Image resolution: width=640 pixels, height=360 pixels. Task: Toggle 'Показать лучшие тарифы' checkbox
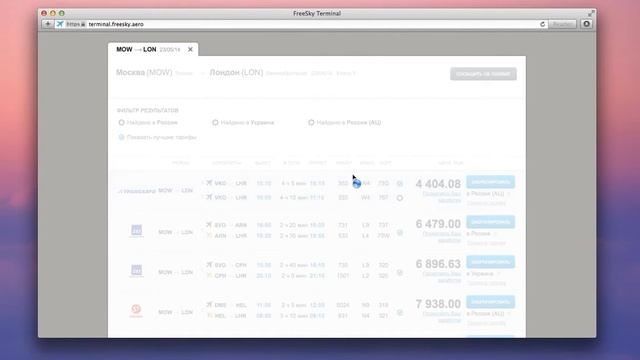pos(121,137)
